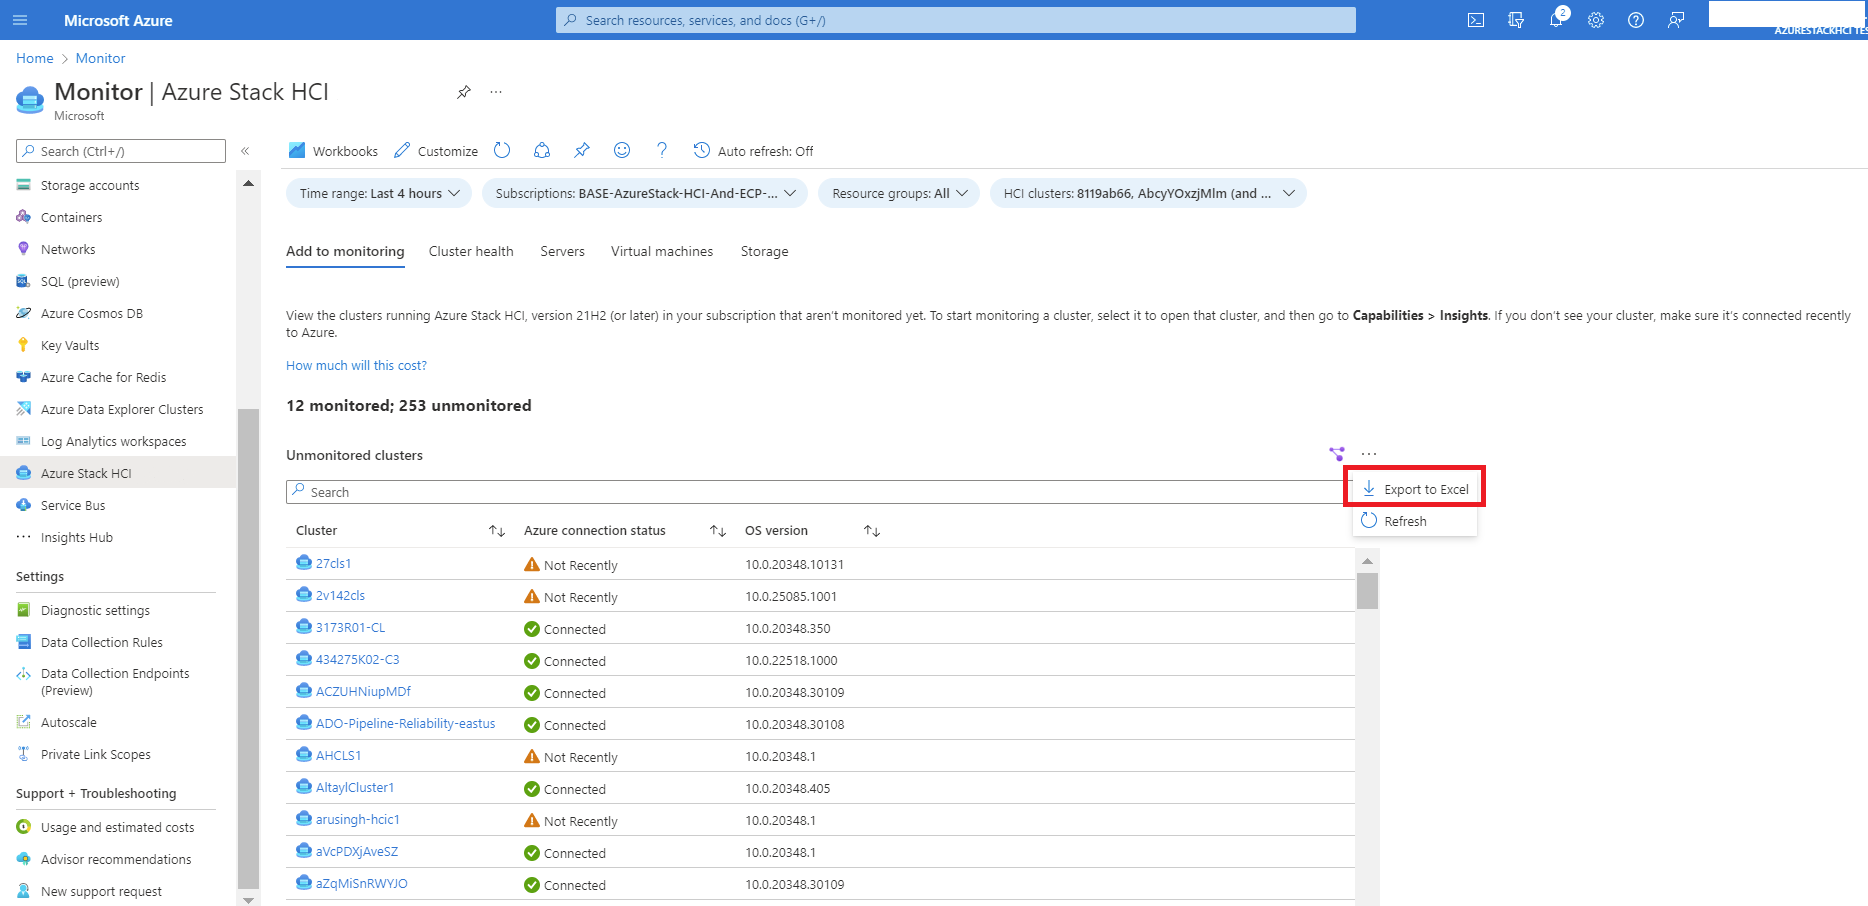This screenshot has width=1868, height=906.
Task: Open cluster 27cls1
Action: pos(333,564)
